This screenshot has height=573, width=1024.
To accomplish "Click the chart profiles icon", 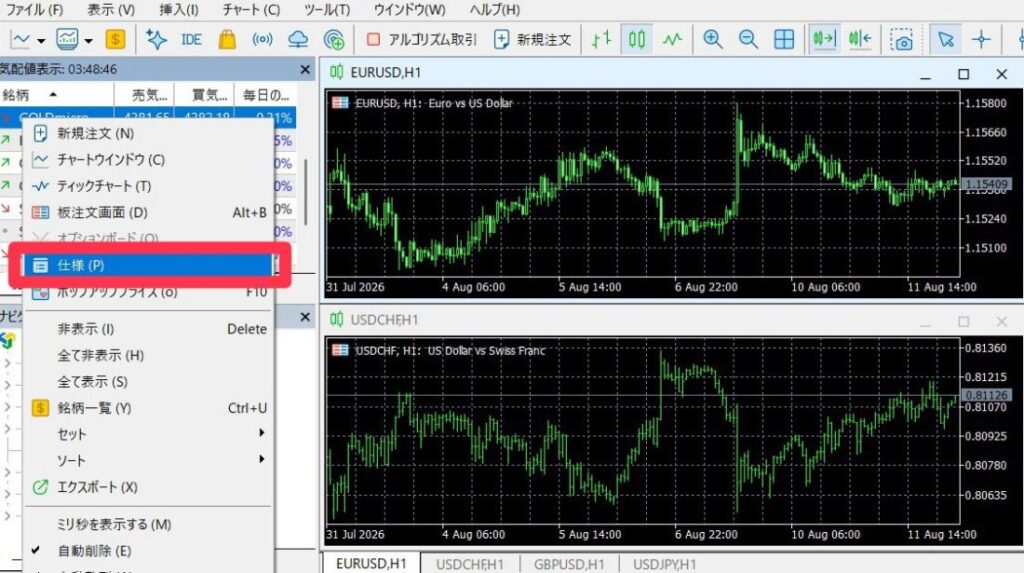I will 67,40.
